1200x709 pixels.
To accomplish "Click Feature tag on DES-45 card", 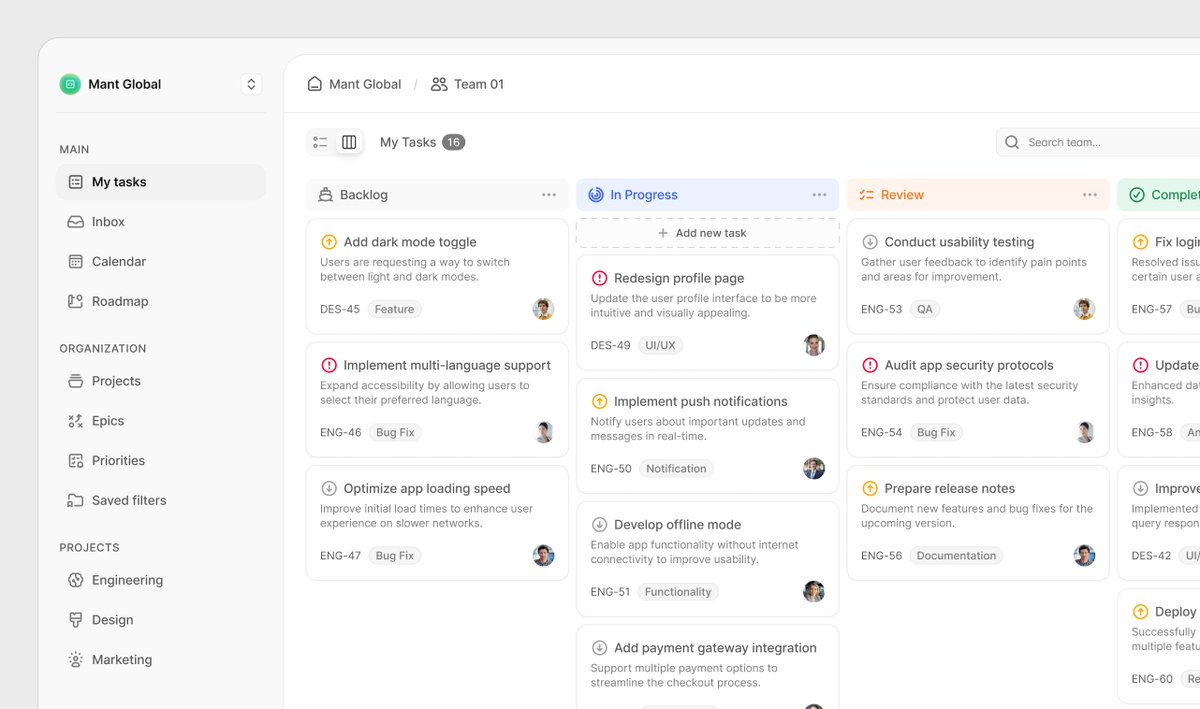I will 394,309.
